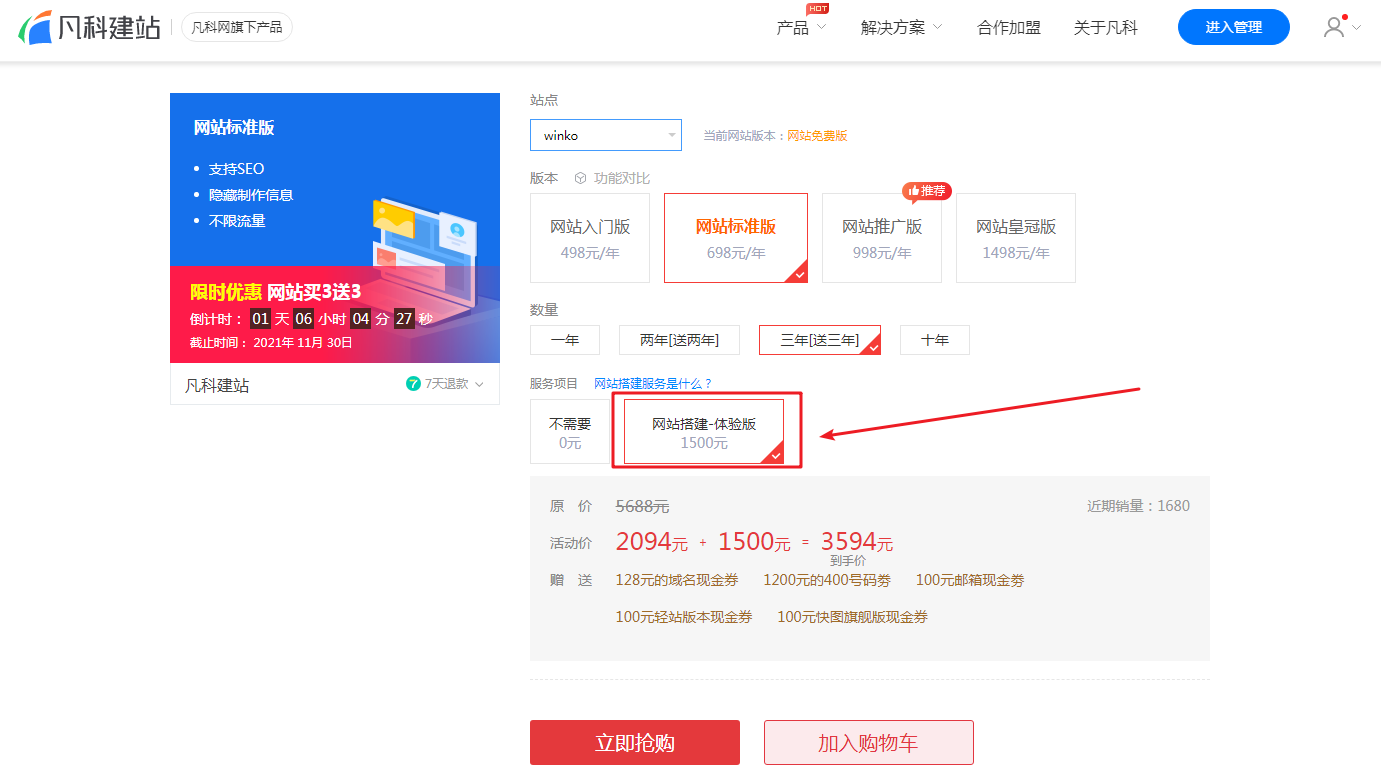Click the HOT tag above 产品

[818, 8]
